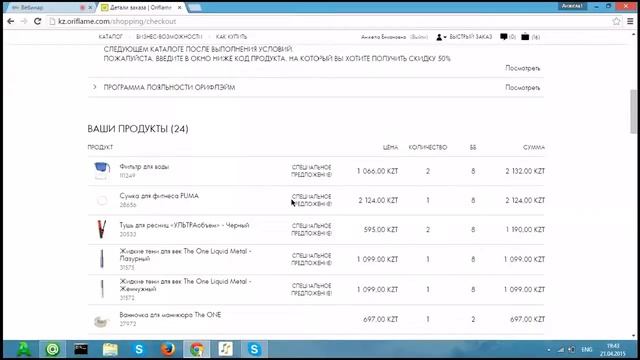This screenshot has height=360, width=640.
Task: Click the Сумма column header
Action: 534,147
